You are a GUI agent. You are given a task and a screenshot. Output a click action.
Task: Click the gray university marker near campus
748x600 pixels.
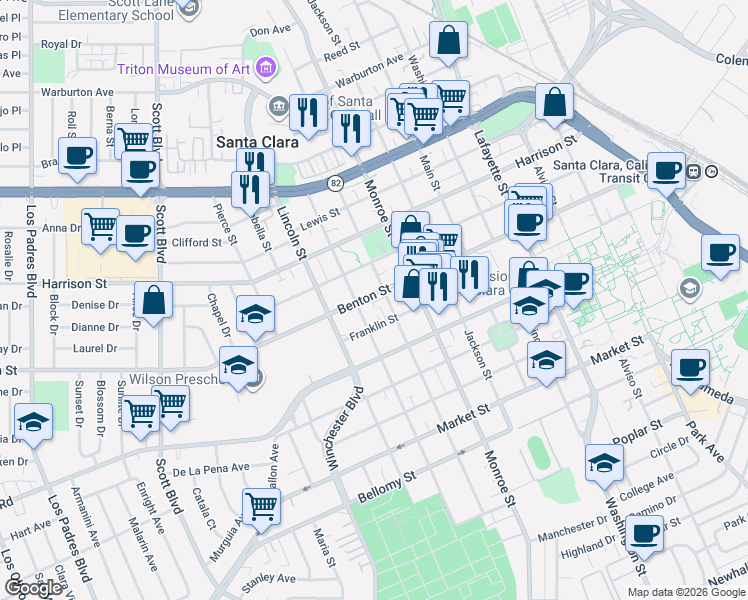tap(690, 289)
